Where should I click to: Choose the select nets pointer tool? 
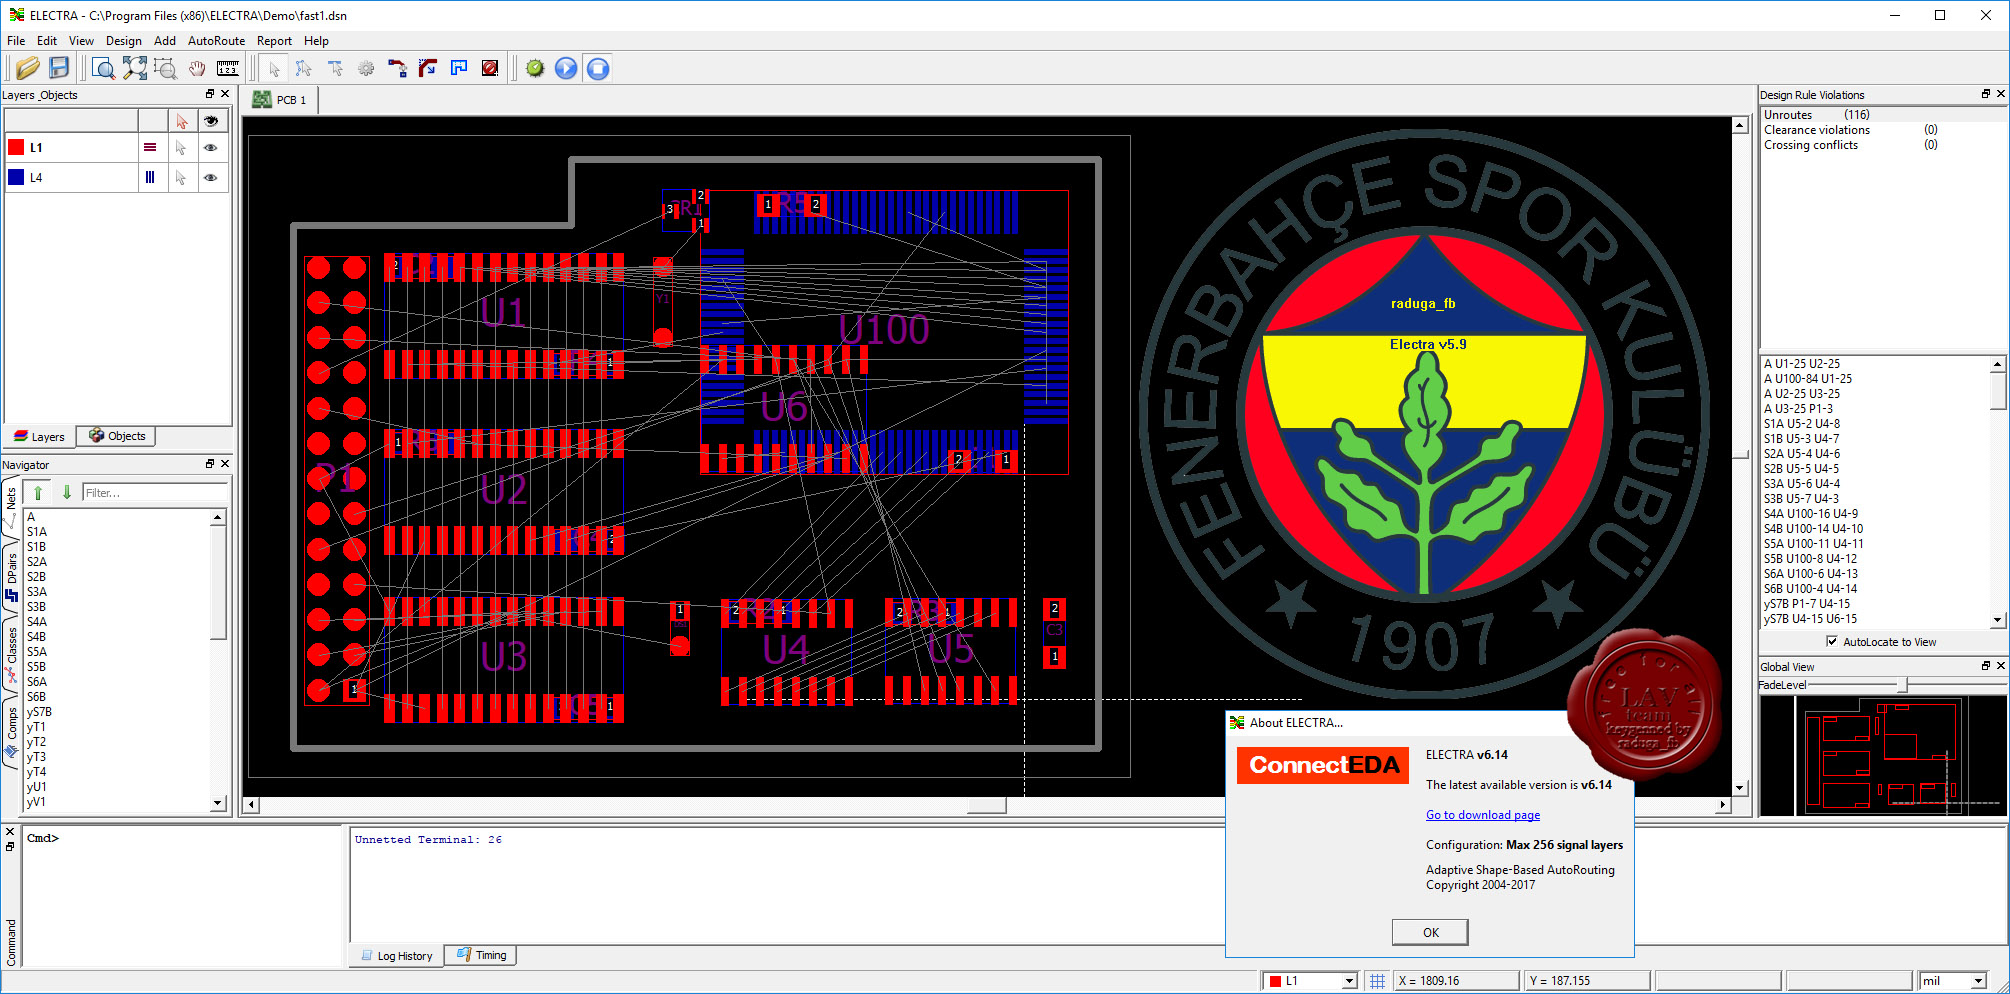[x=304, y=68]
